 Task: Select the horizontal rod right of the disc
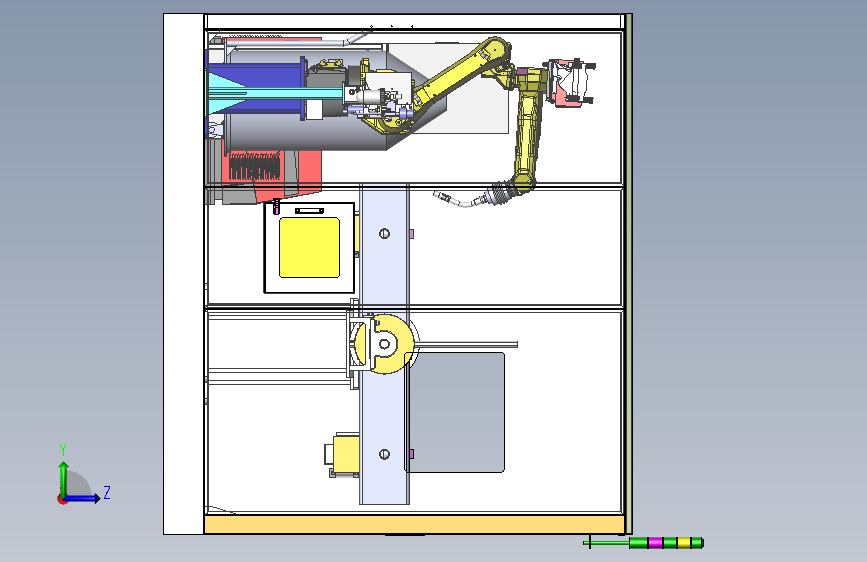tap(467, 345)
